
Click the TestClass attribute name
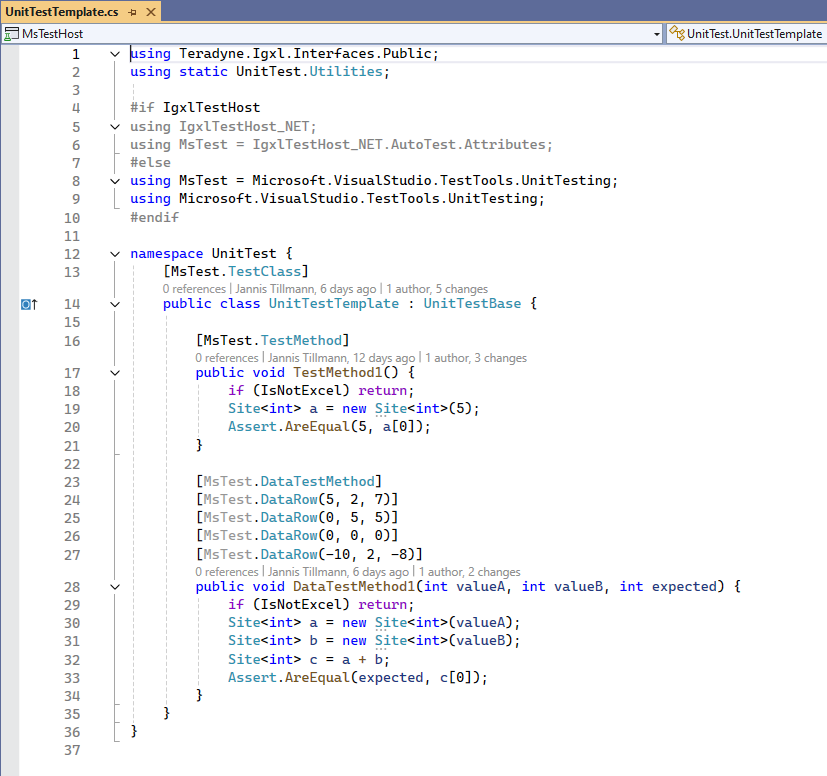264,272
